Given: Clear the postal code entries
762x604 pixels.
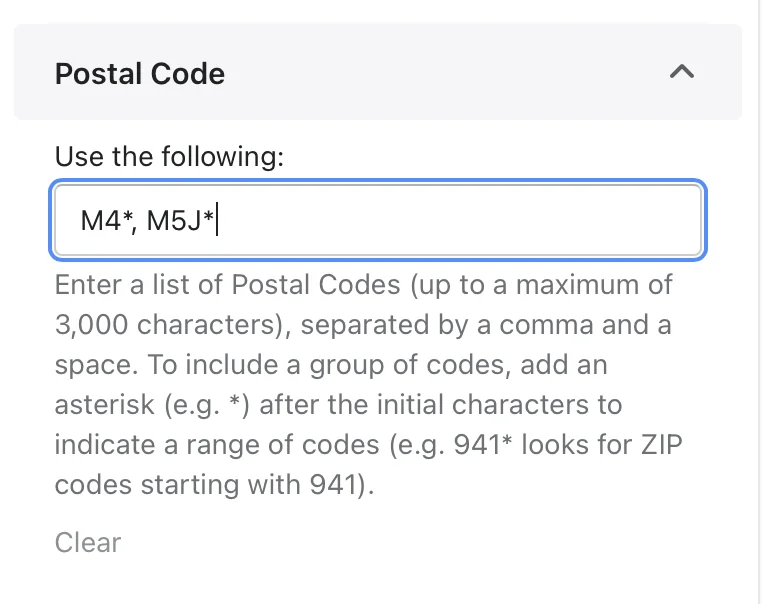Looking at the screenshot, I should pos(88,542).
